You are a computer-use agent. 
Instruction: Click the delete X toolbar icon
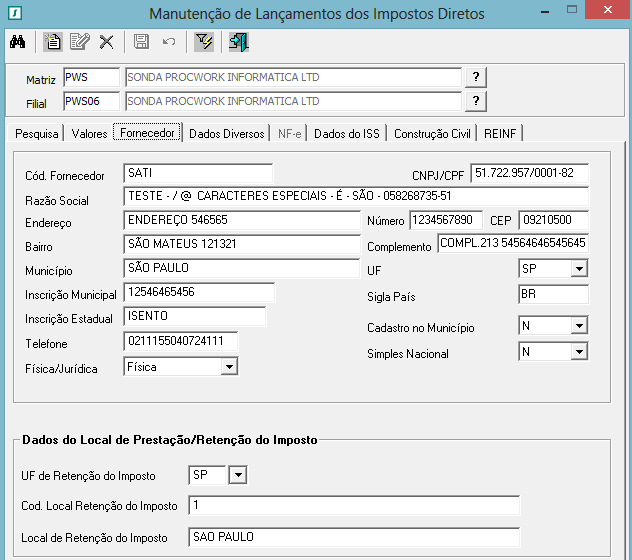tap(106, 42)
